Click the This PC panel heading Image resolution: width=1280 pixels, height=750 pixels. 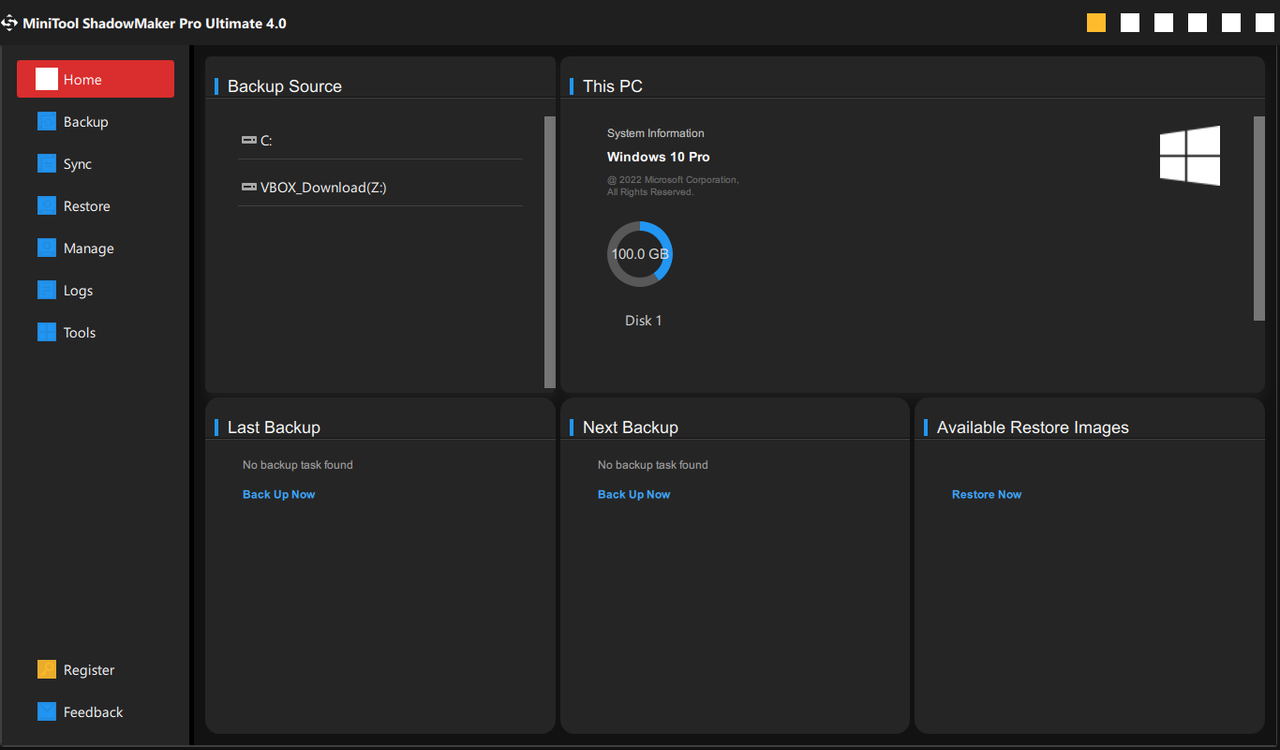pos(613,86)
